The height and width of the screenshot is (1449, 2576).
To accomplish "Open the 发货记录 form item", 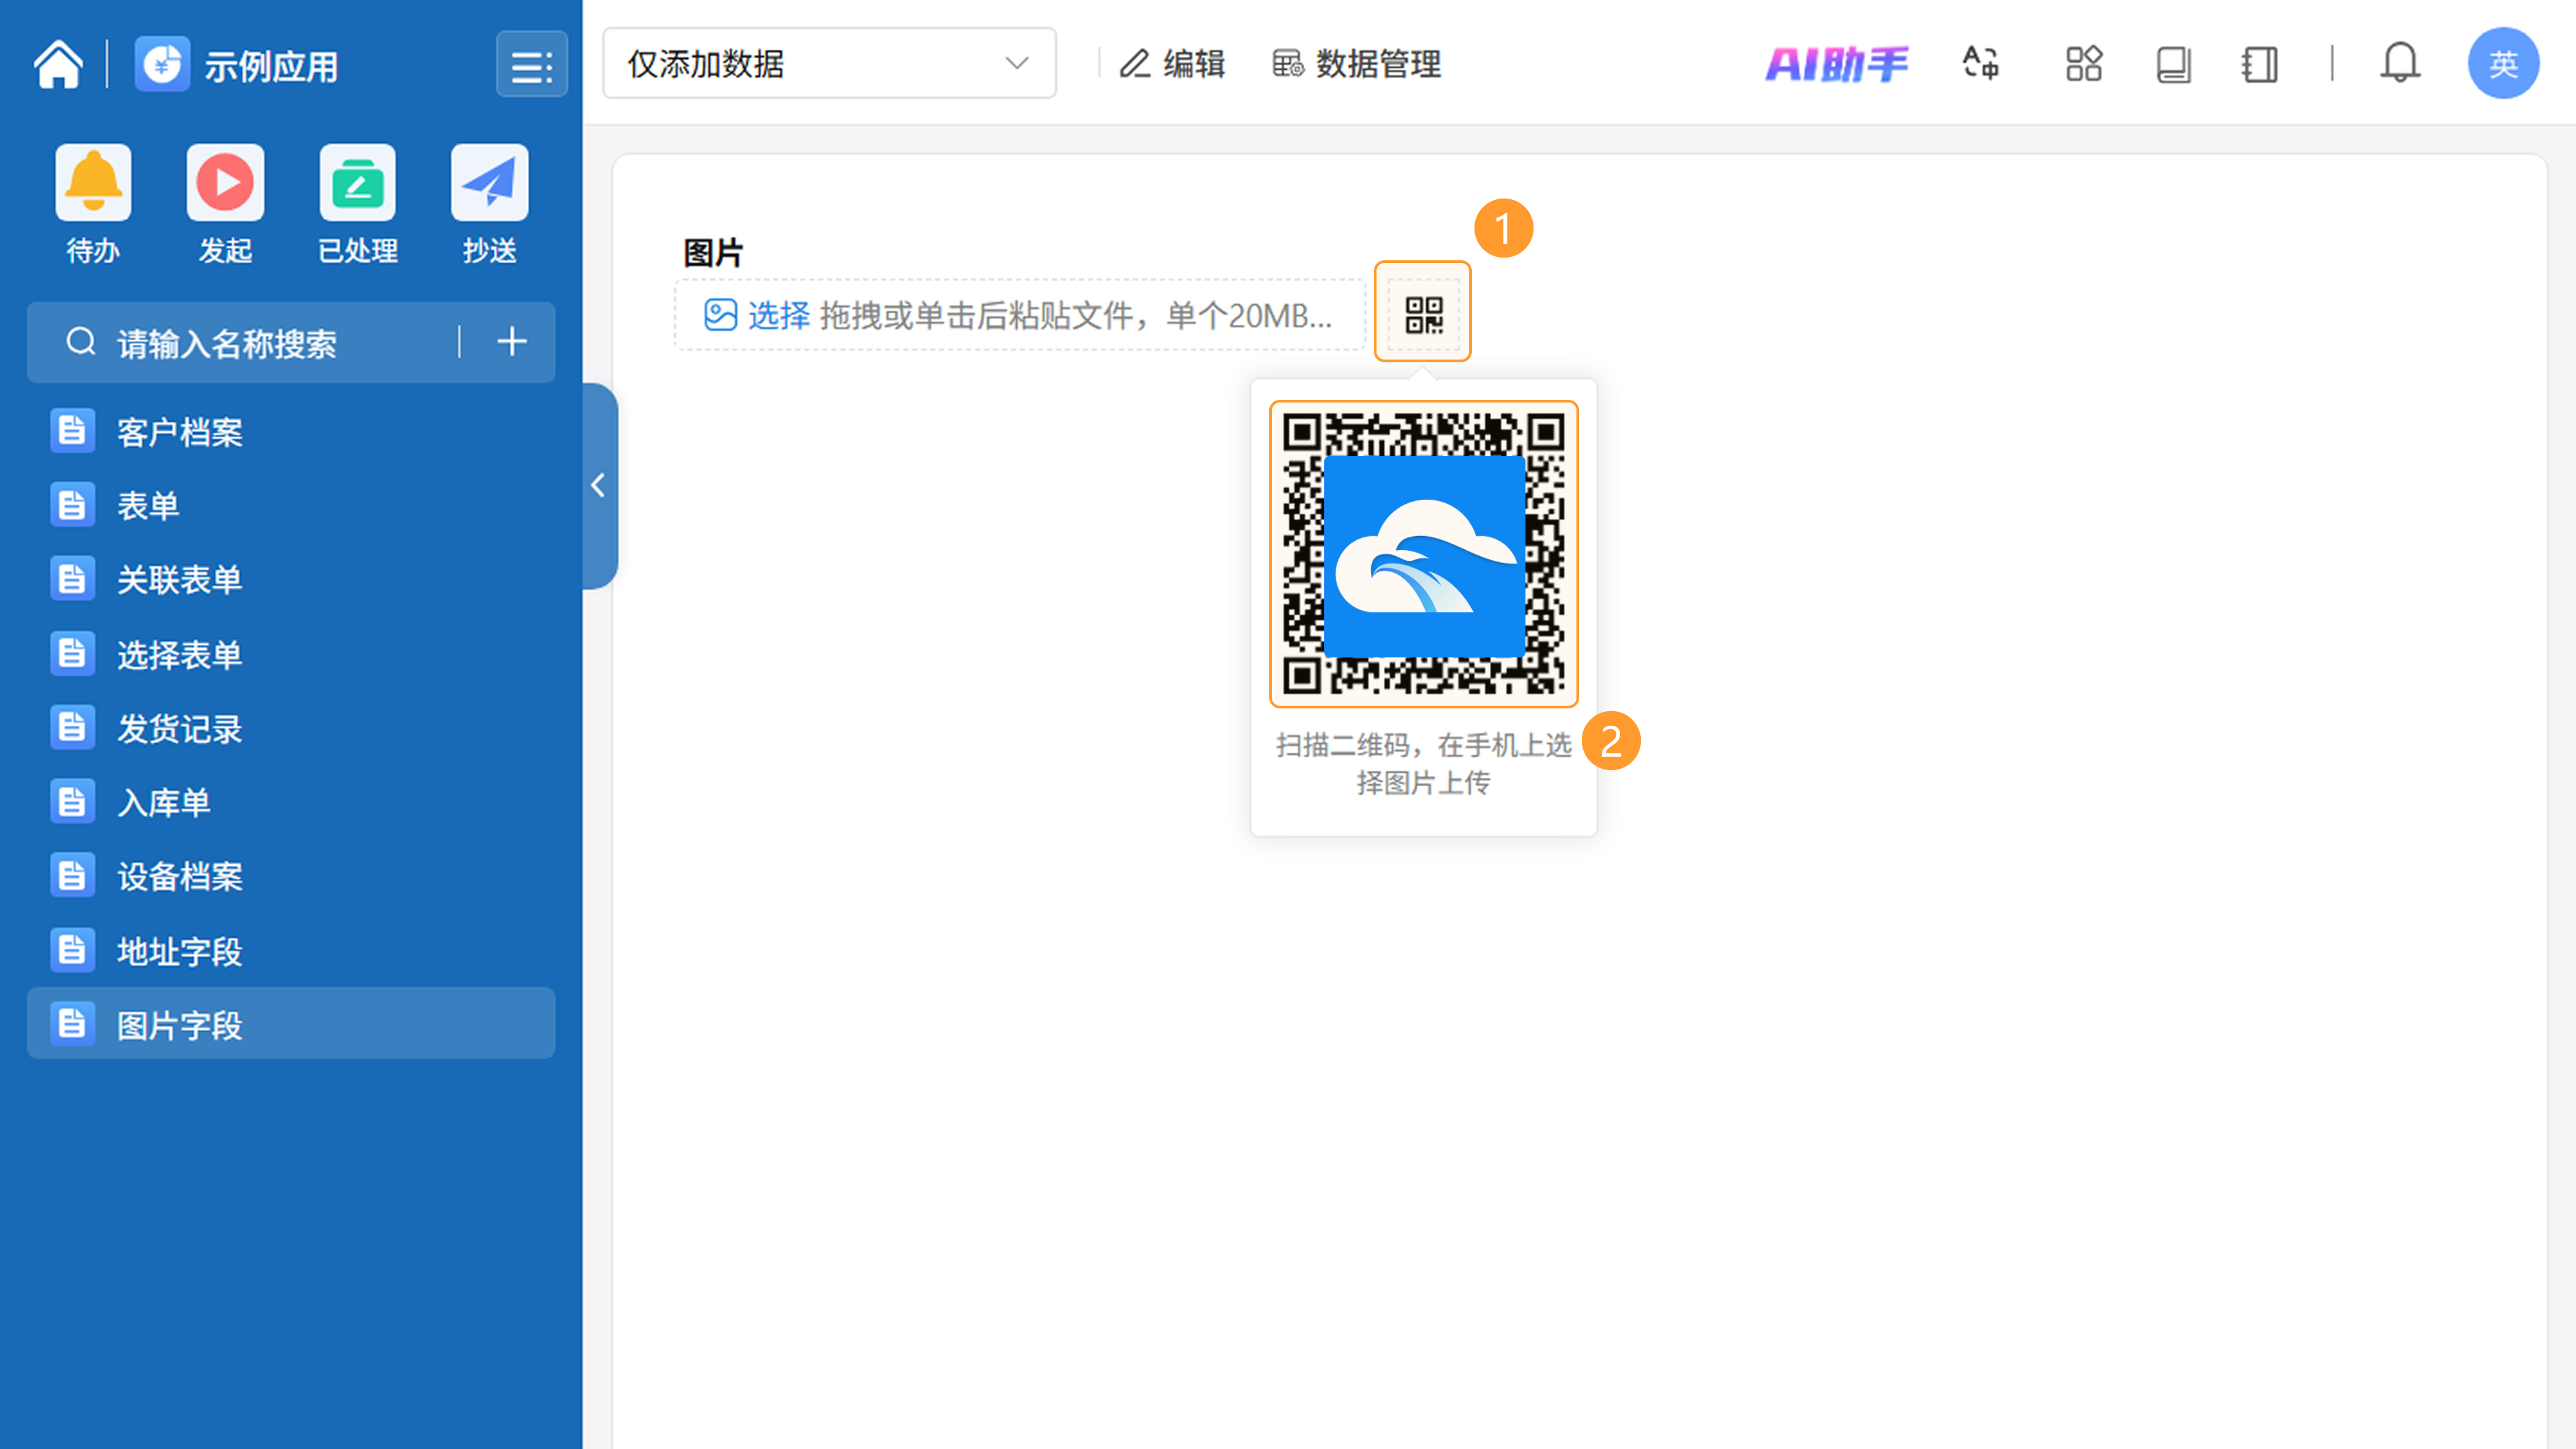I will point(180,728).
